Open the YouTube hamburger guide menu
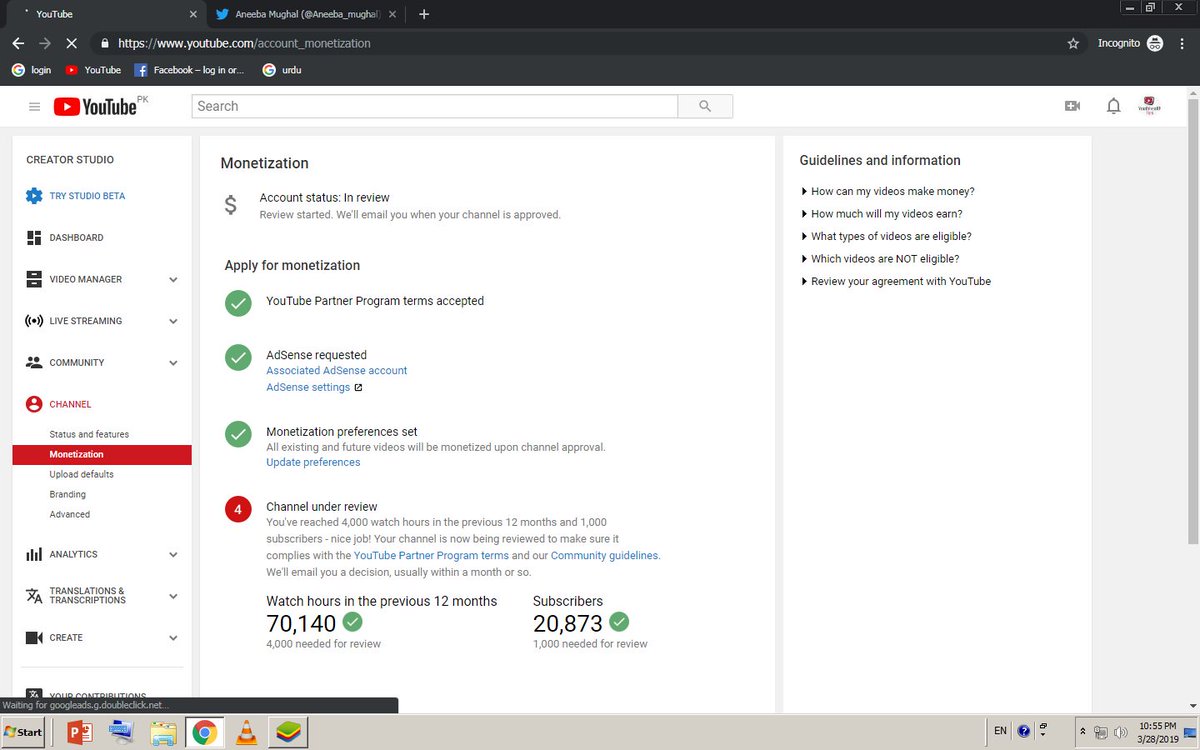Image resolution: width=1200 pixels, height=750 pixels. pos(34,106)
